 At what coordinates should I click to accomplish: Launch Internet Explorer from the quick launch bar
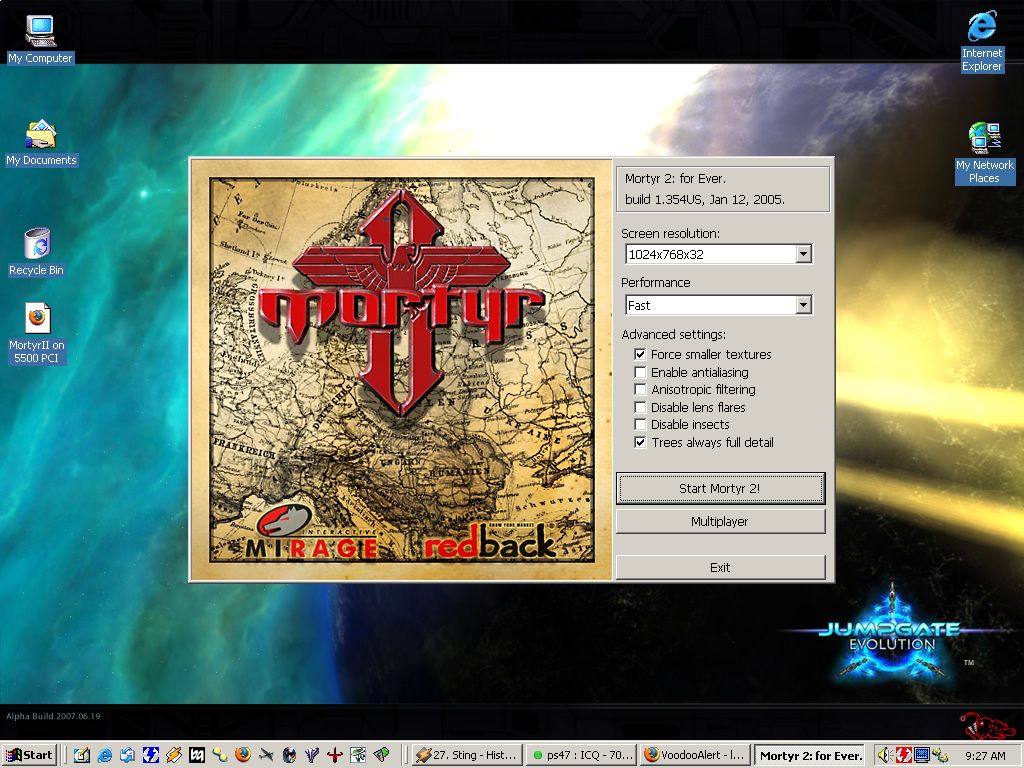point(104,755)
